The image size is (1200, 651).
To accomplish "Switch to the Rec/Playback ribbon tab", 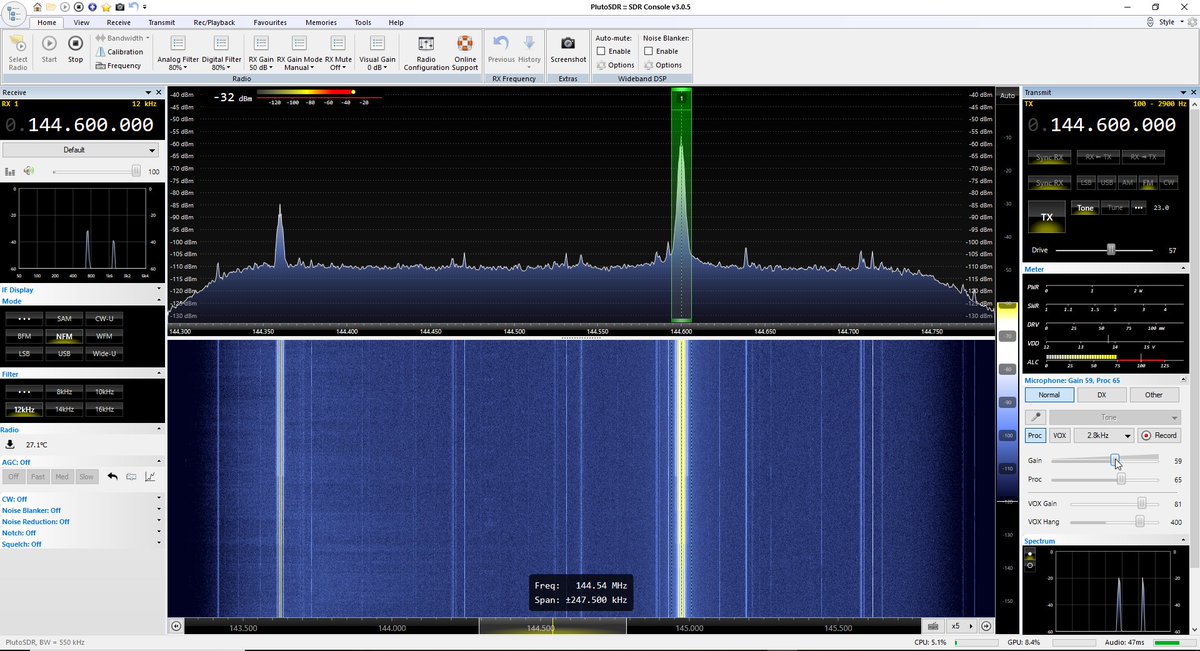I will 214,22.
